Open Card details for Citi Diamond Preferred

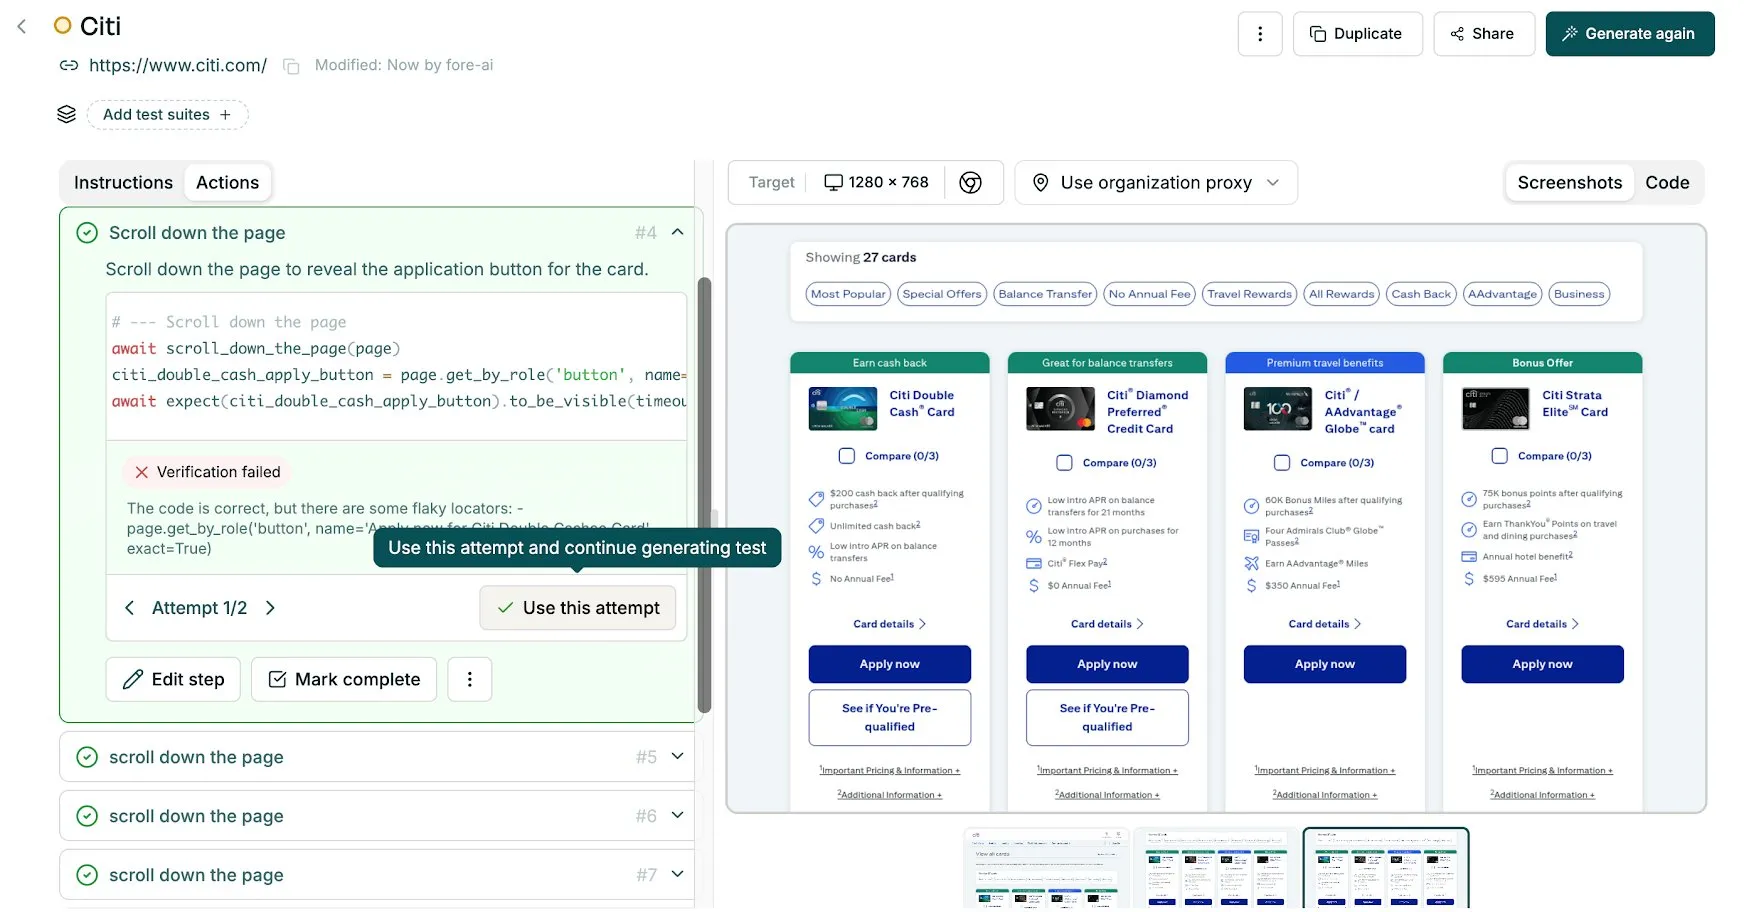pyautogui.click(x=1107, y=624)
